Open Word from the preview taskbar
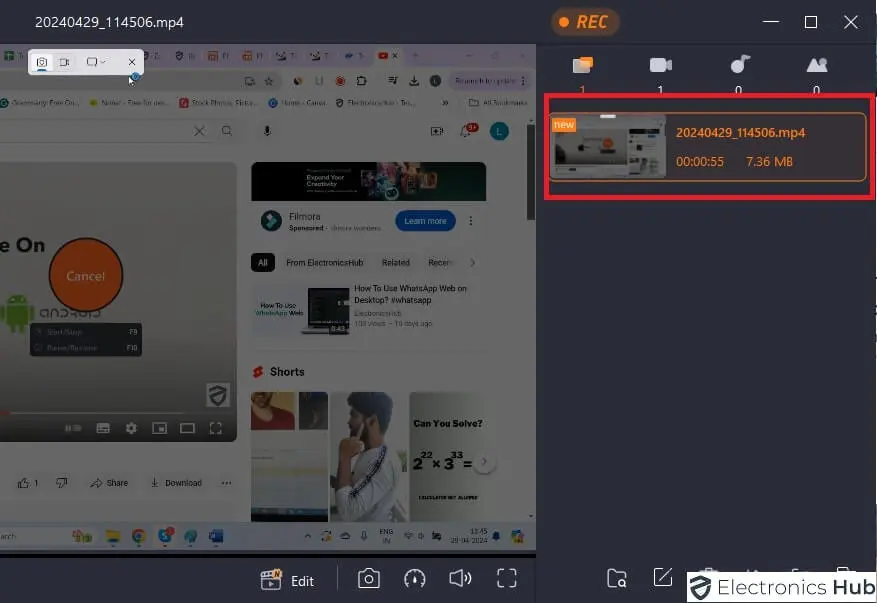The height and width of the screenshot is (603, 877). coord(216,536)
